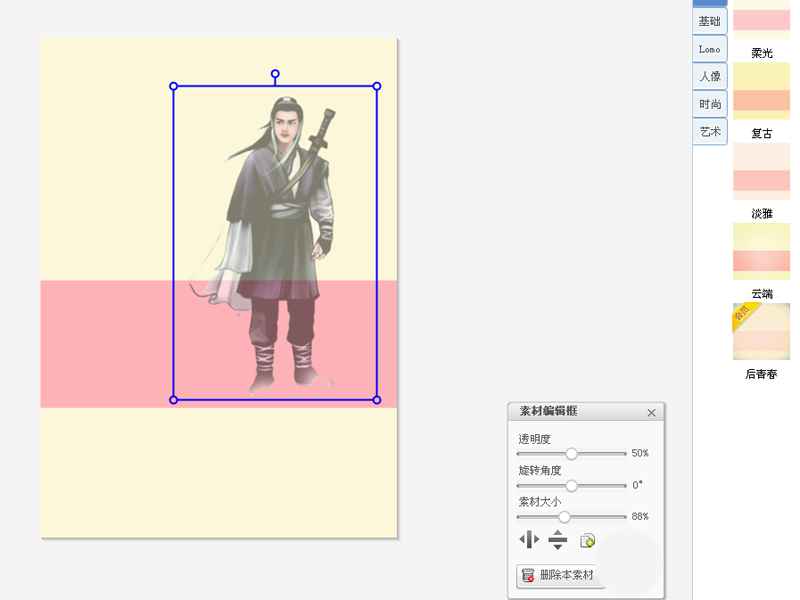
Task: Switch to the 基础 filter tab
Action: click(x=710, y=21)
